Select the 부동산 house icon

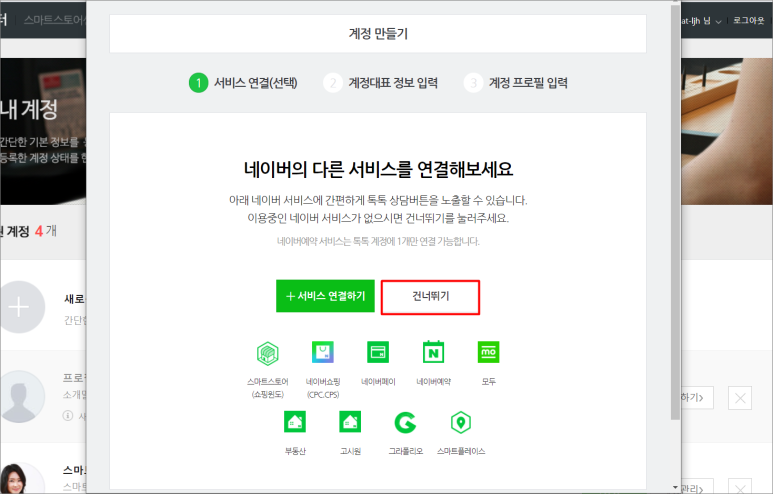pos(295,422)
